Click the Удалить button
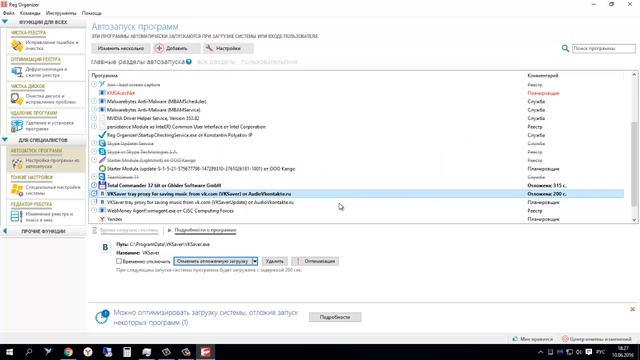640x360 pixels. click(x=275, y=261)
